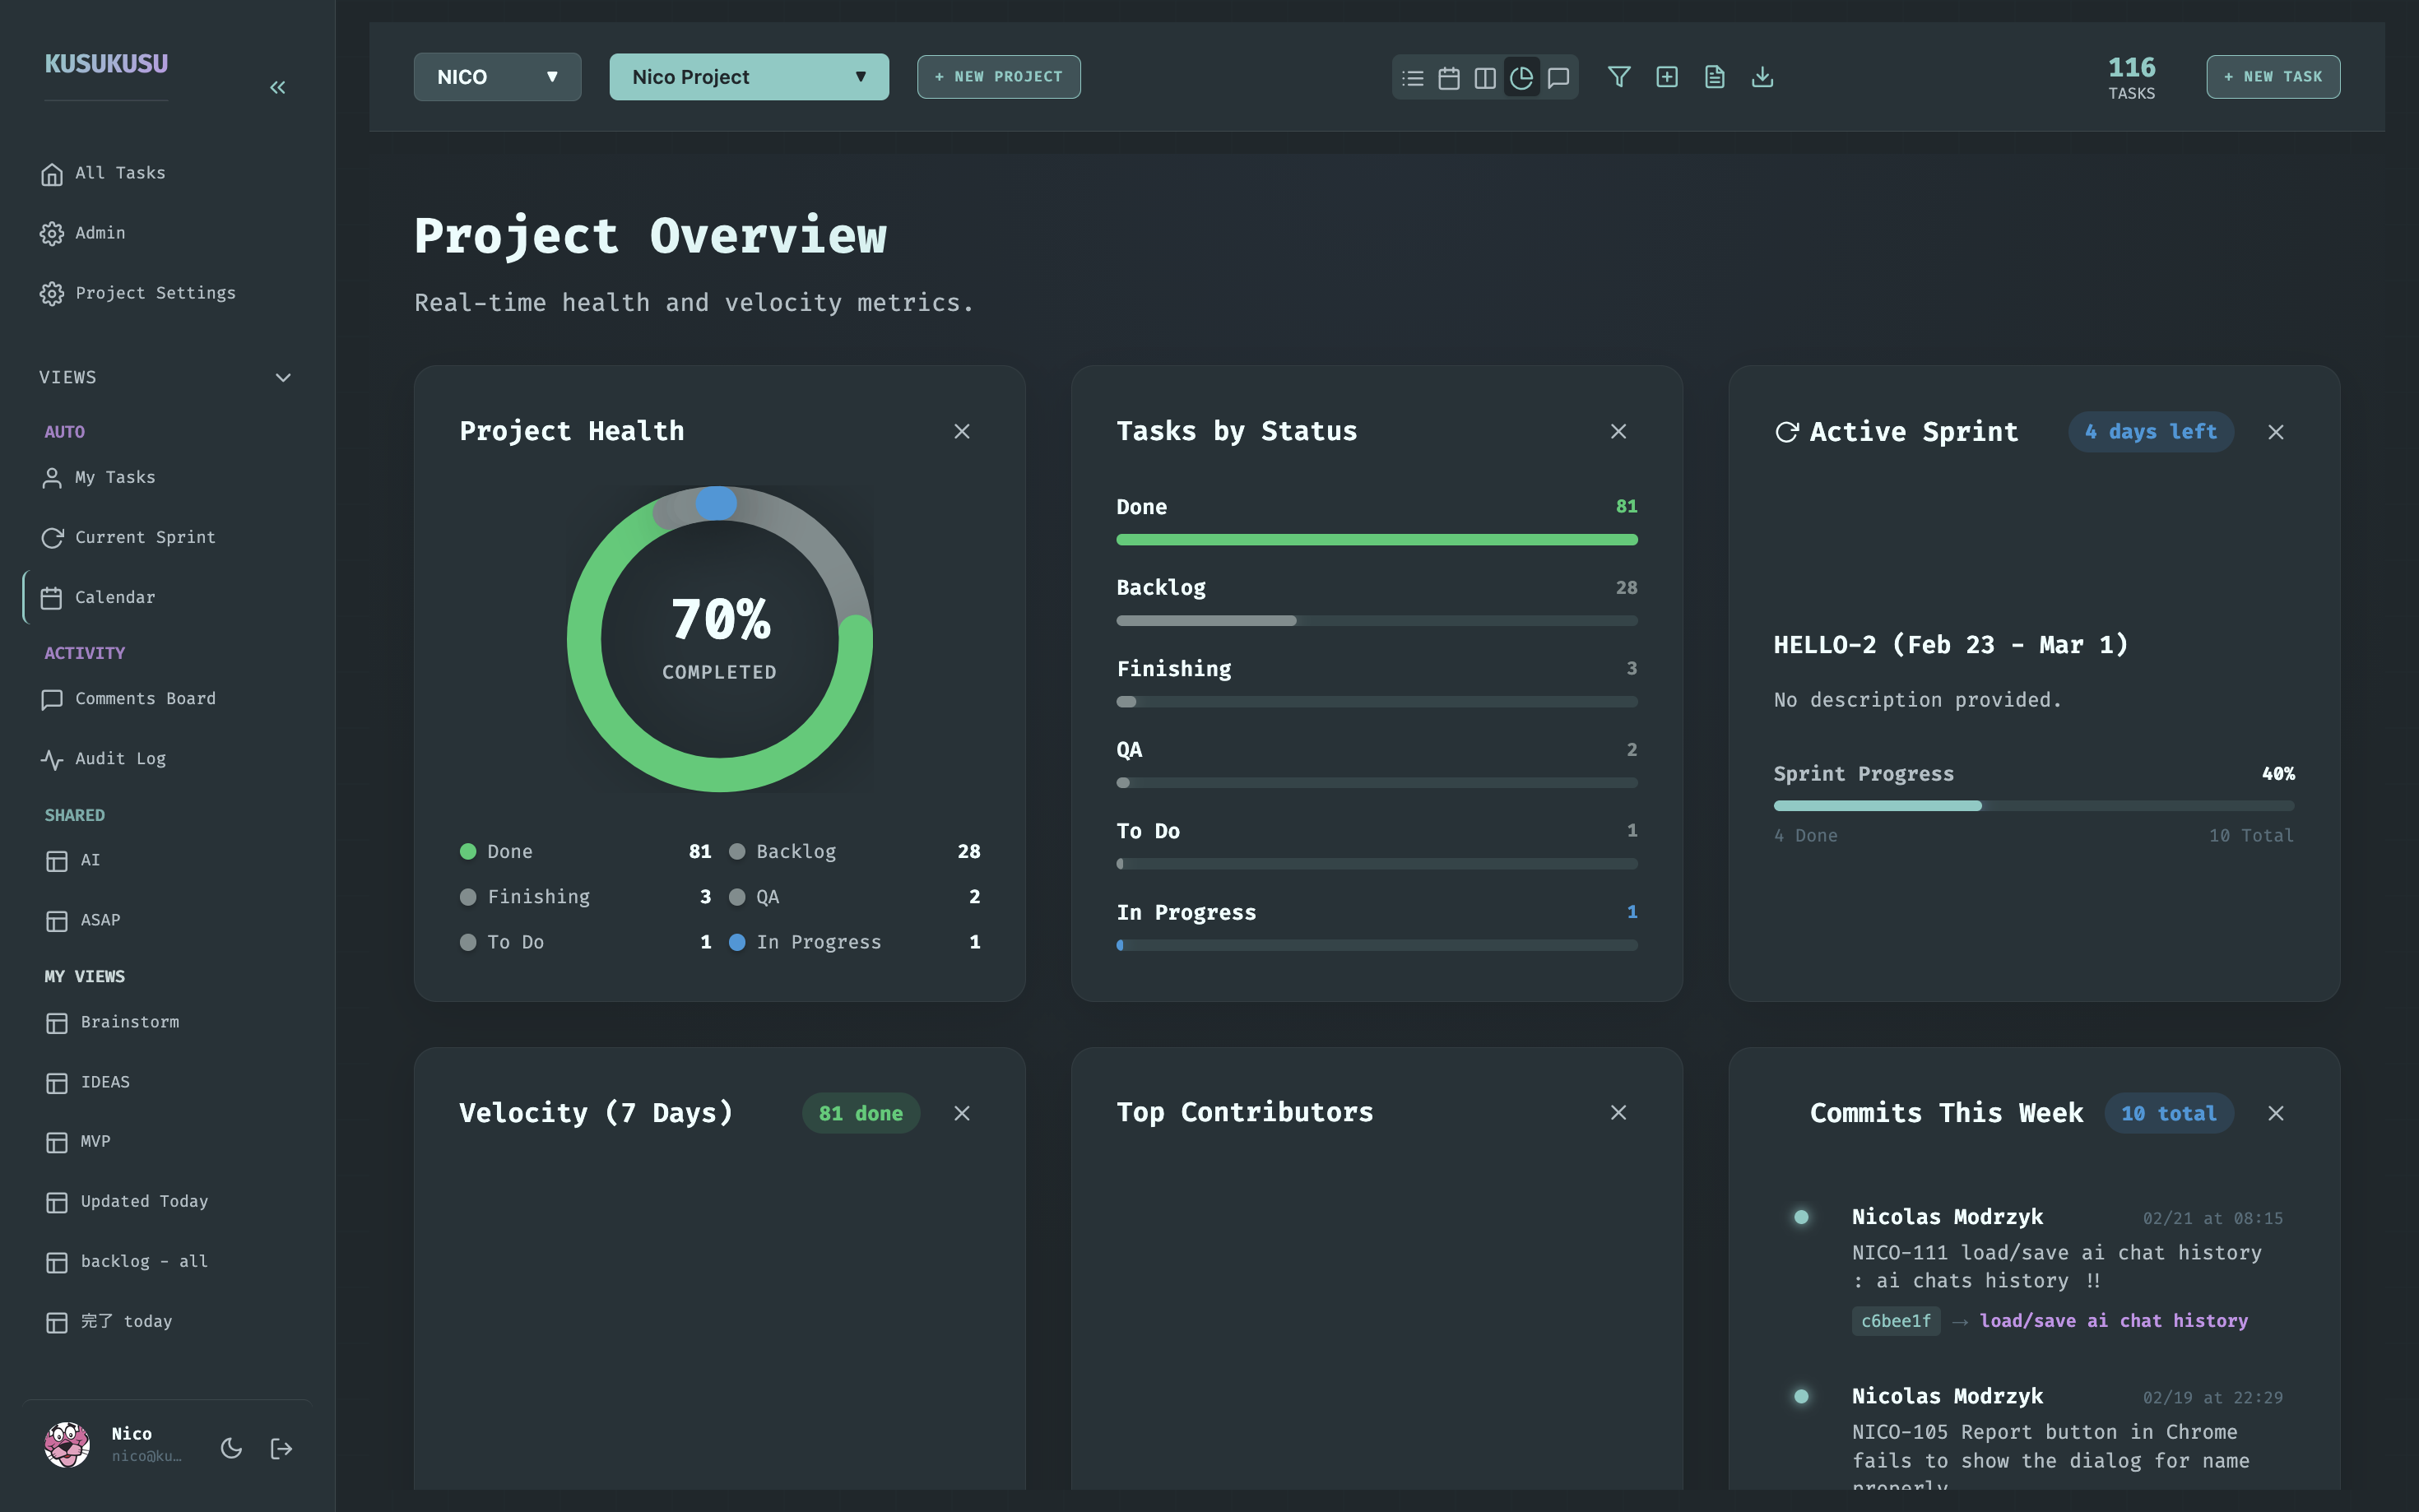Collapse the sidebar with the double chevron

click(x=277, y=87)
